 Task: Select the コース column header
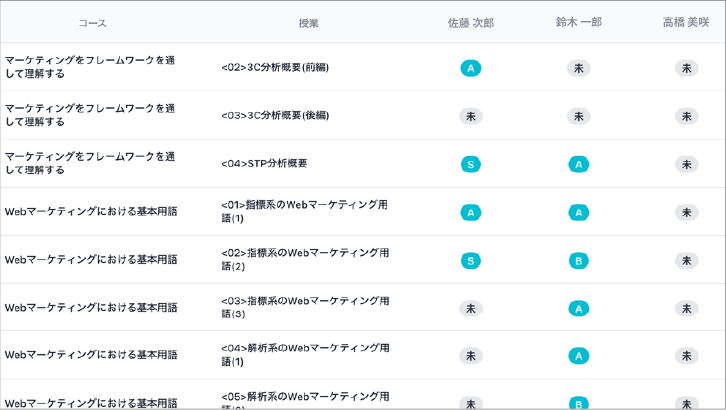click(92, 23)
